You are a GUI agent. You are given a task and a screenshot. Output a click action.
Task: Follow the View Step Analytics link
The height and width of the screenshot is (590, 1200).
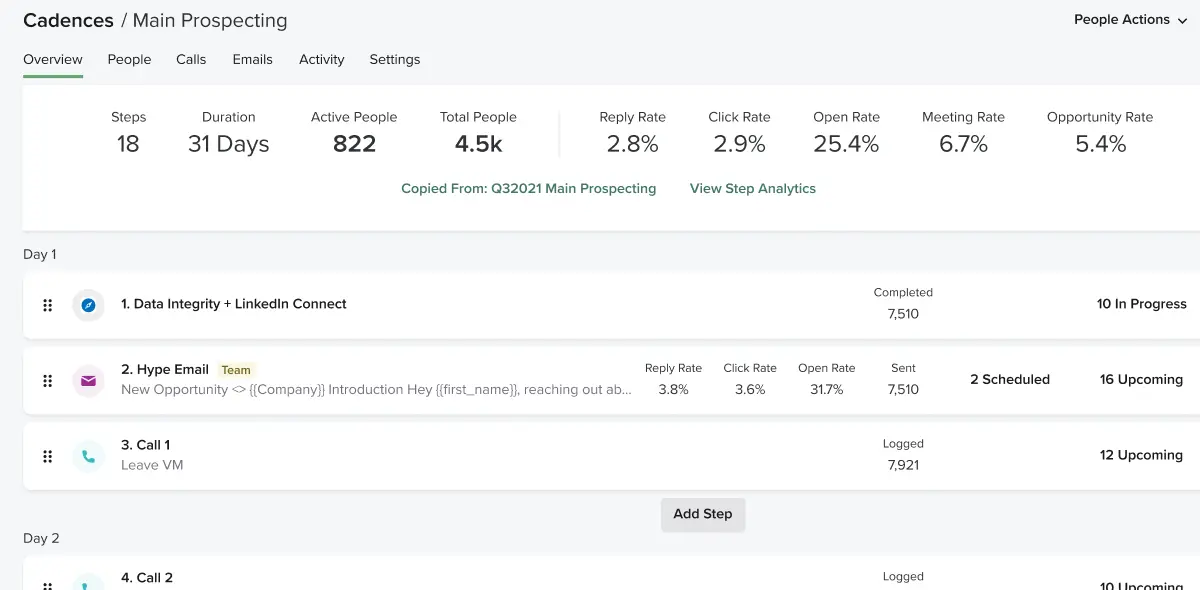752,189
